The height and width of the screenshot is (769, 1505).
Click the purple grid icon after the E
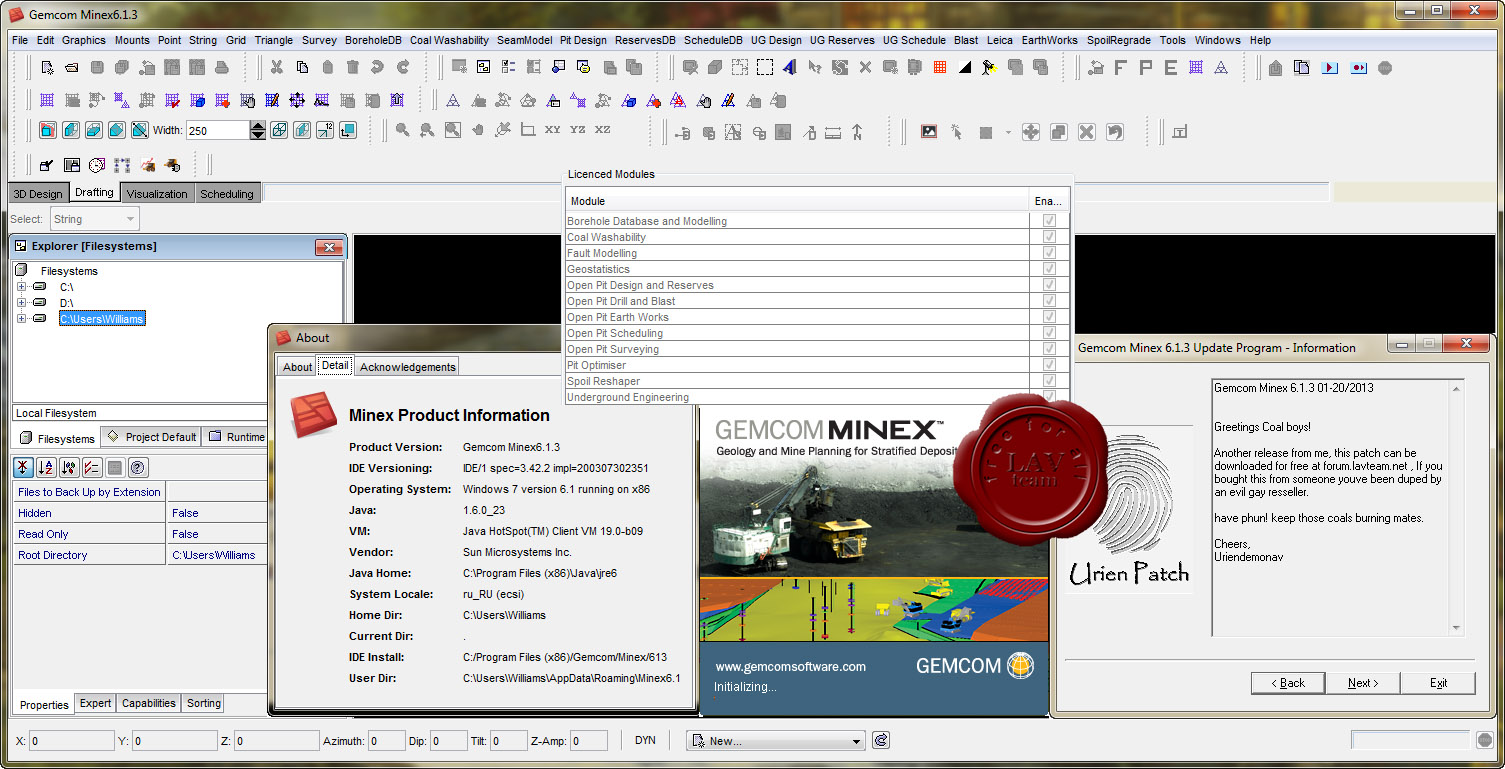tap(1196, 68)
